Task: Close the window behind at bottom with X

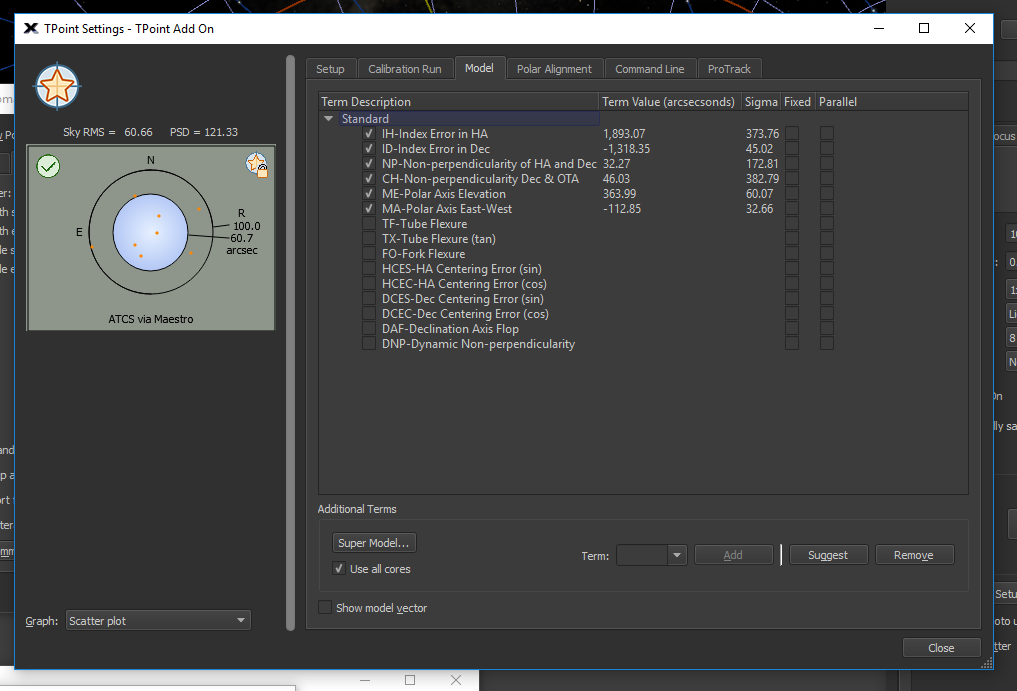Action: (x=456, y=679)
